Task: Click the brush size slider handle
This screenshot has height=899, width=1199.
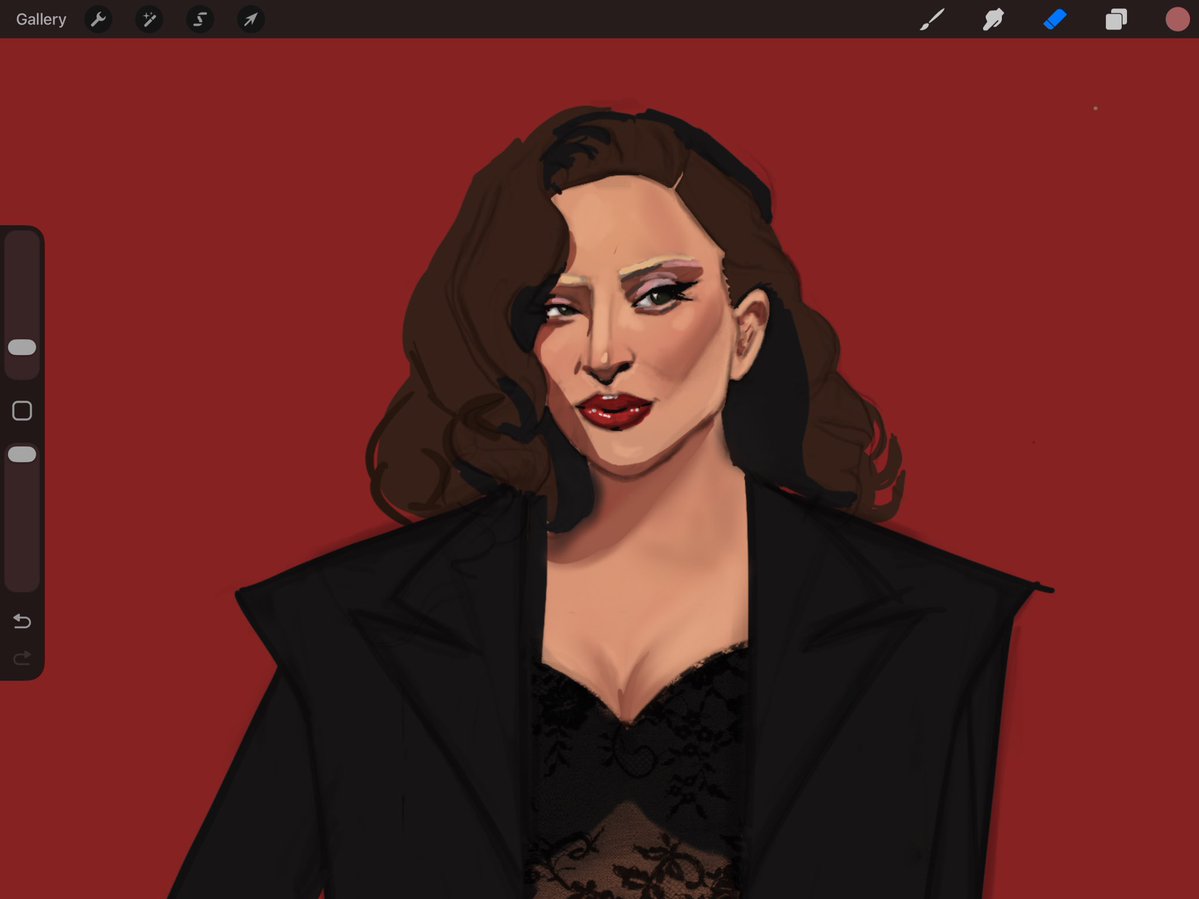Action: [22, 347]
